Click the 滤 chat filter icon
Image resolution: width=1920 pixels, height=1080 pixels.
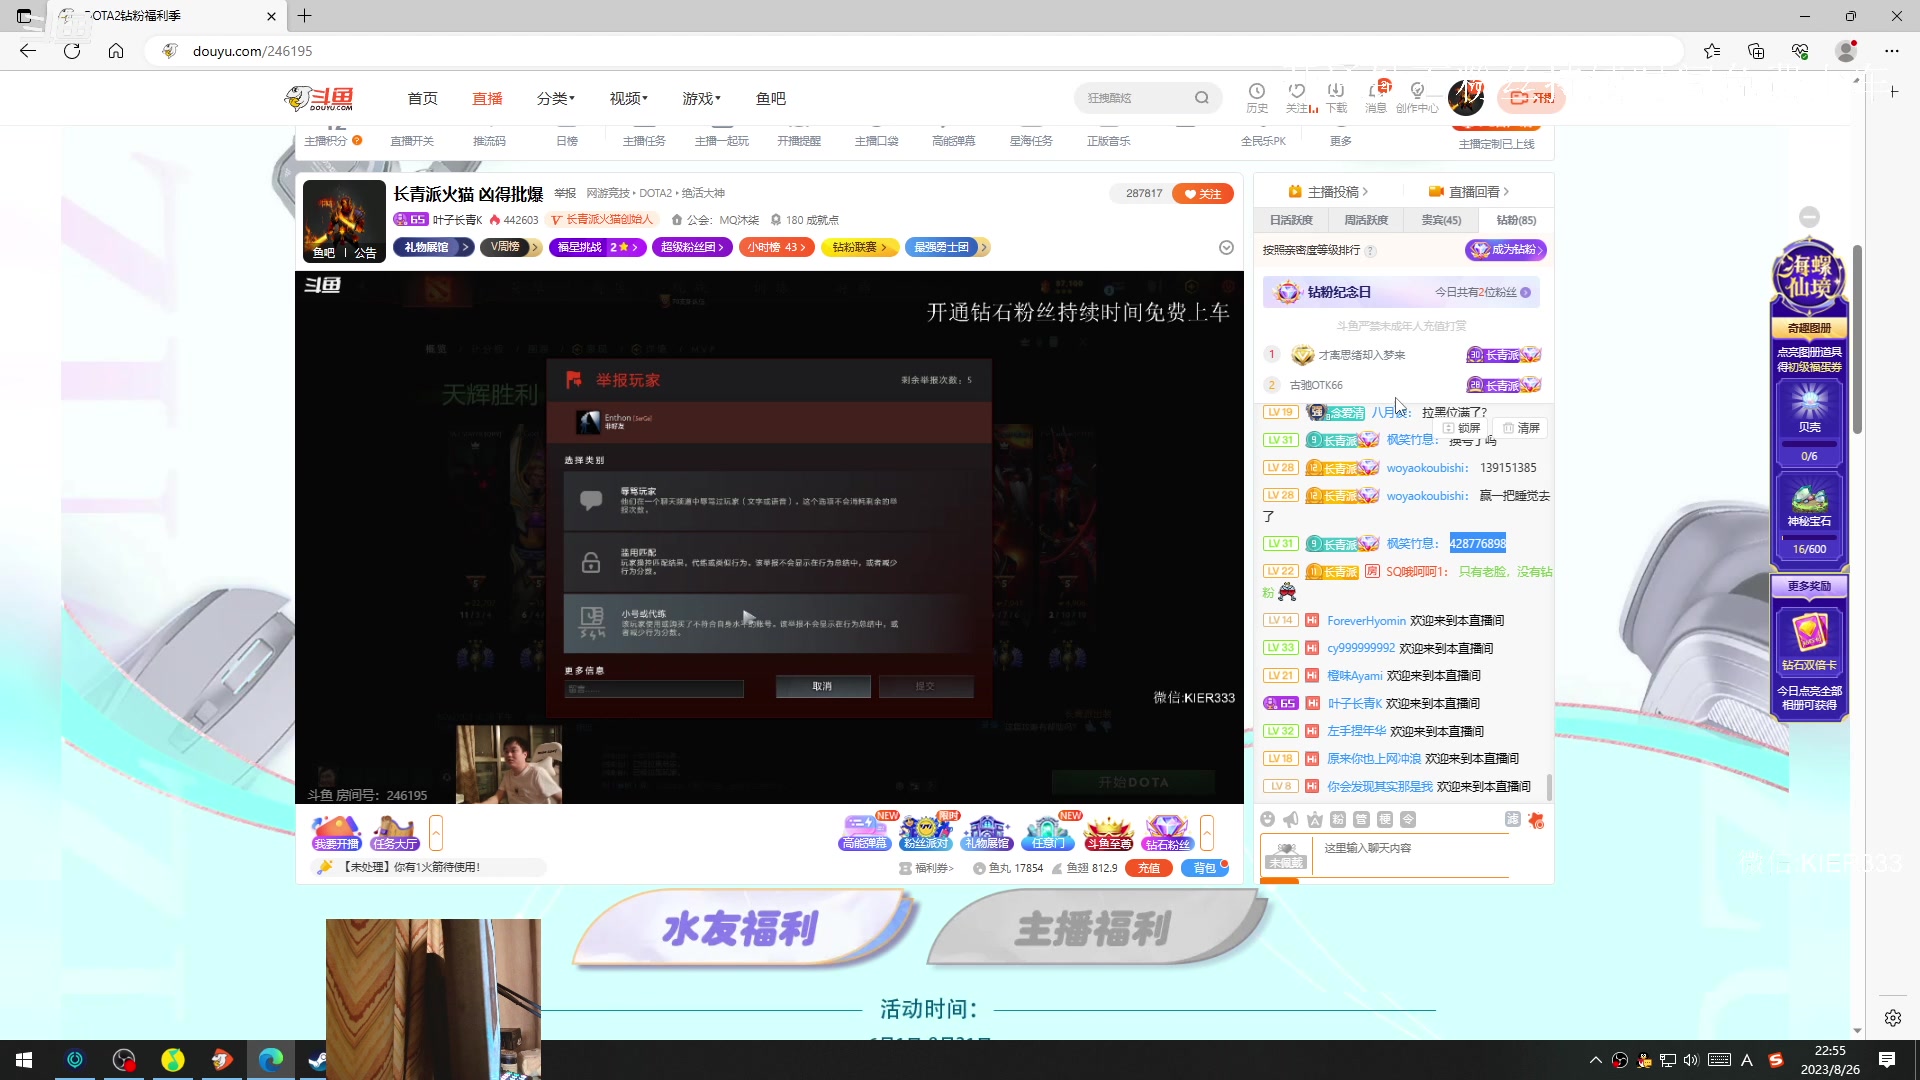pyautogui.click(x=1513, y=819)
